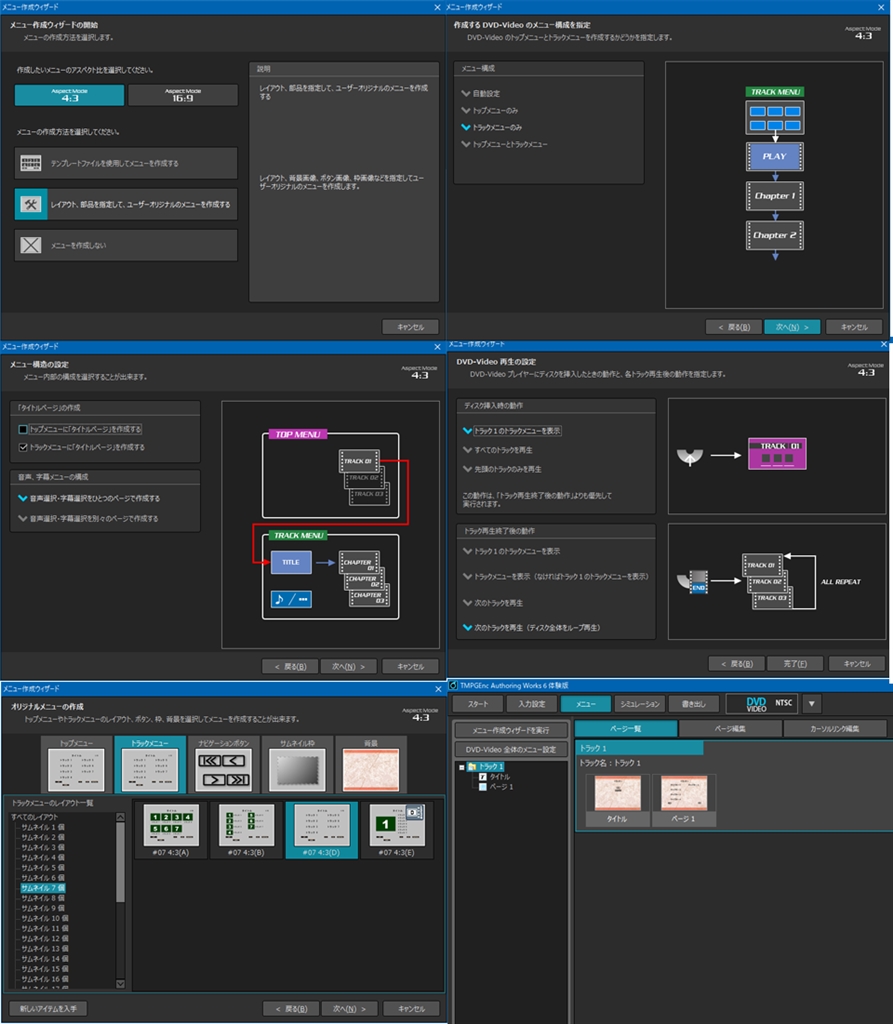Select すべてのトラックを再生 on disc insert
The width and height of the screenshot is (893, 1024).
tap(498, 450)
